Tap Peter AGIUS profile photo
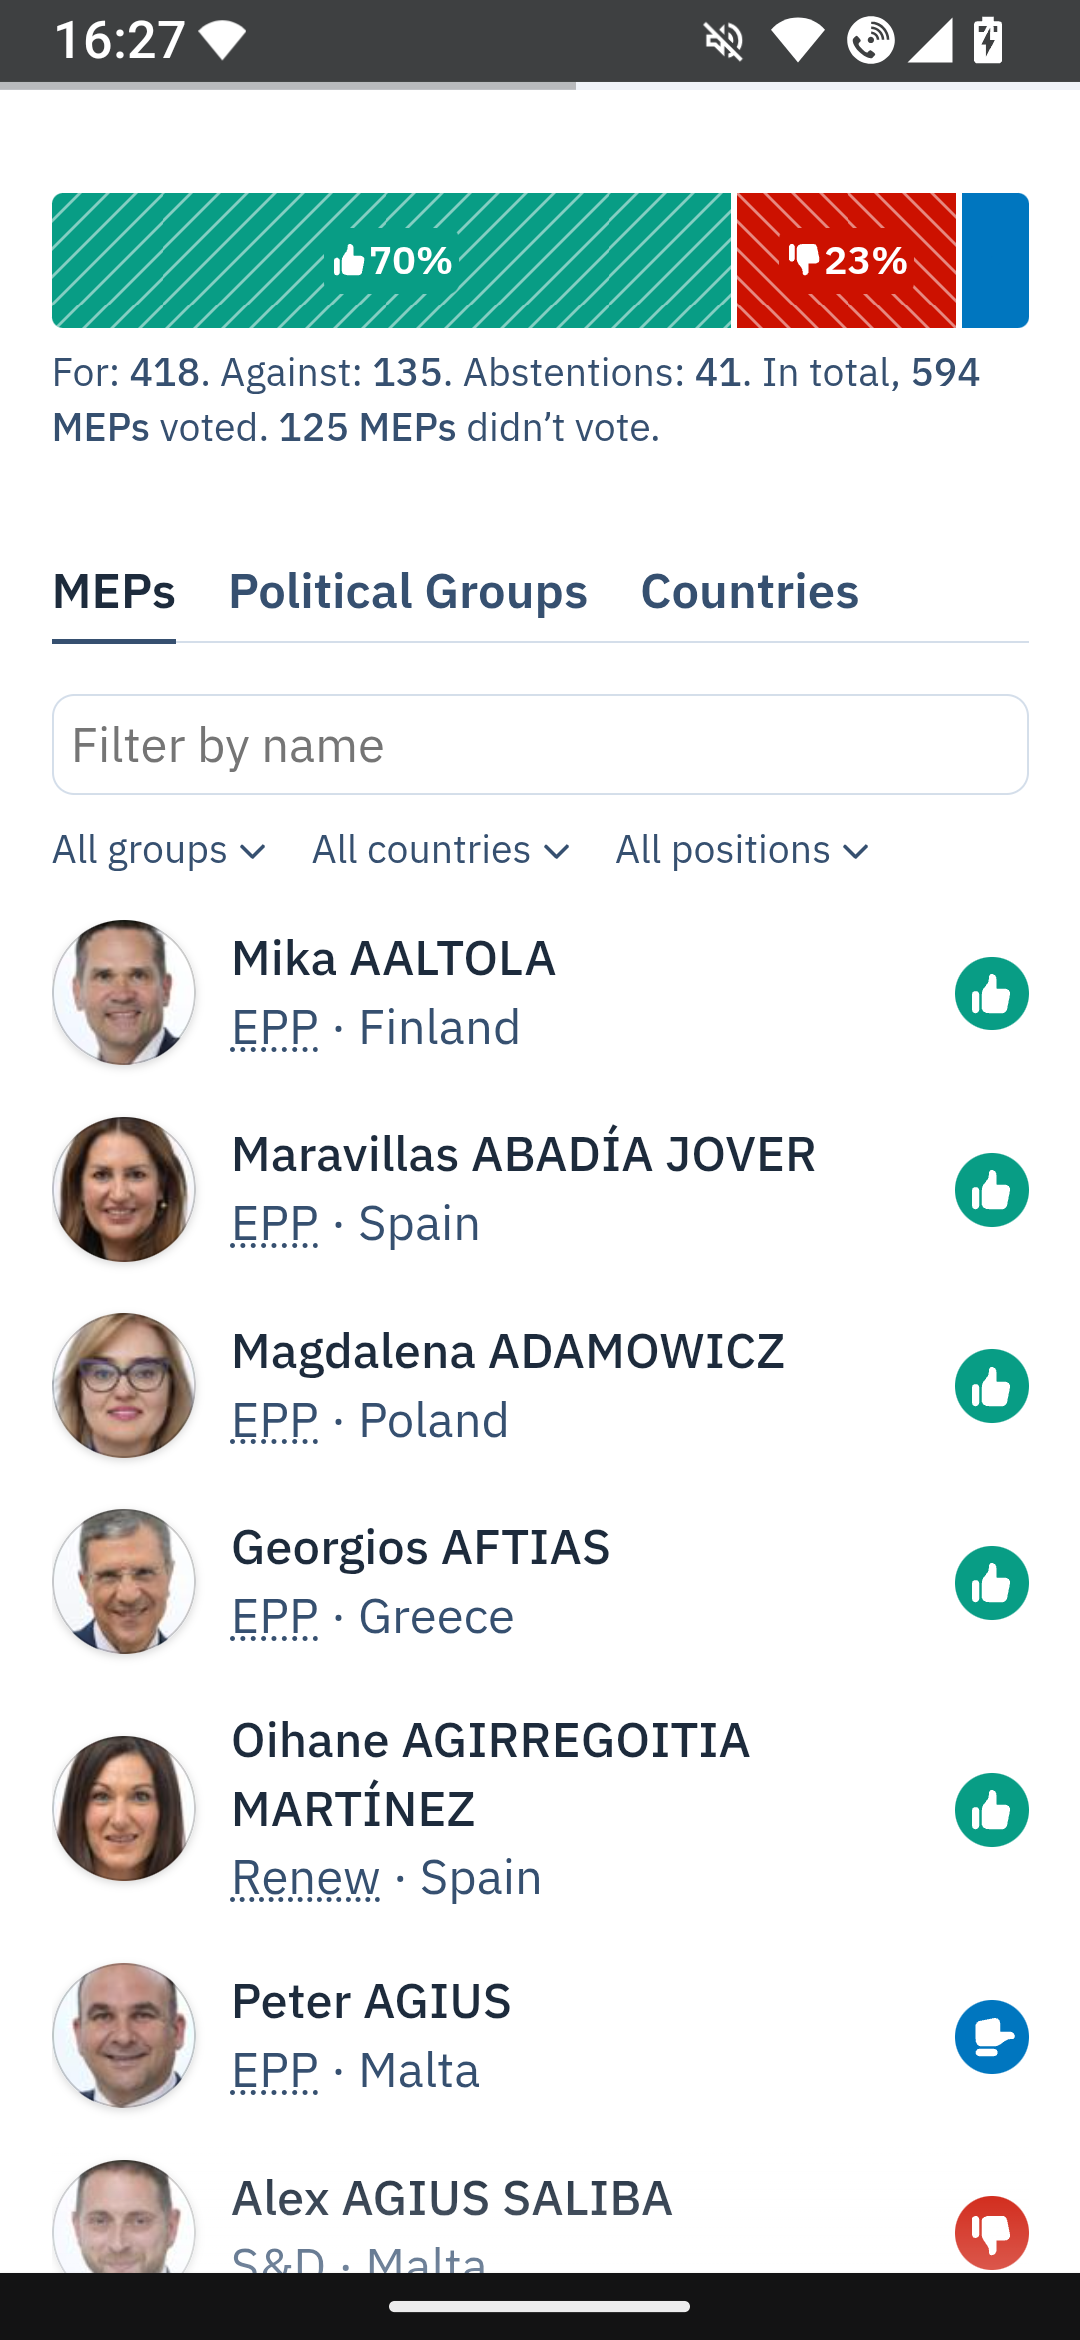Image resolution: width=1080 pixels, height=2340 pixels. [x=124, y=2036]
